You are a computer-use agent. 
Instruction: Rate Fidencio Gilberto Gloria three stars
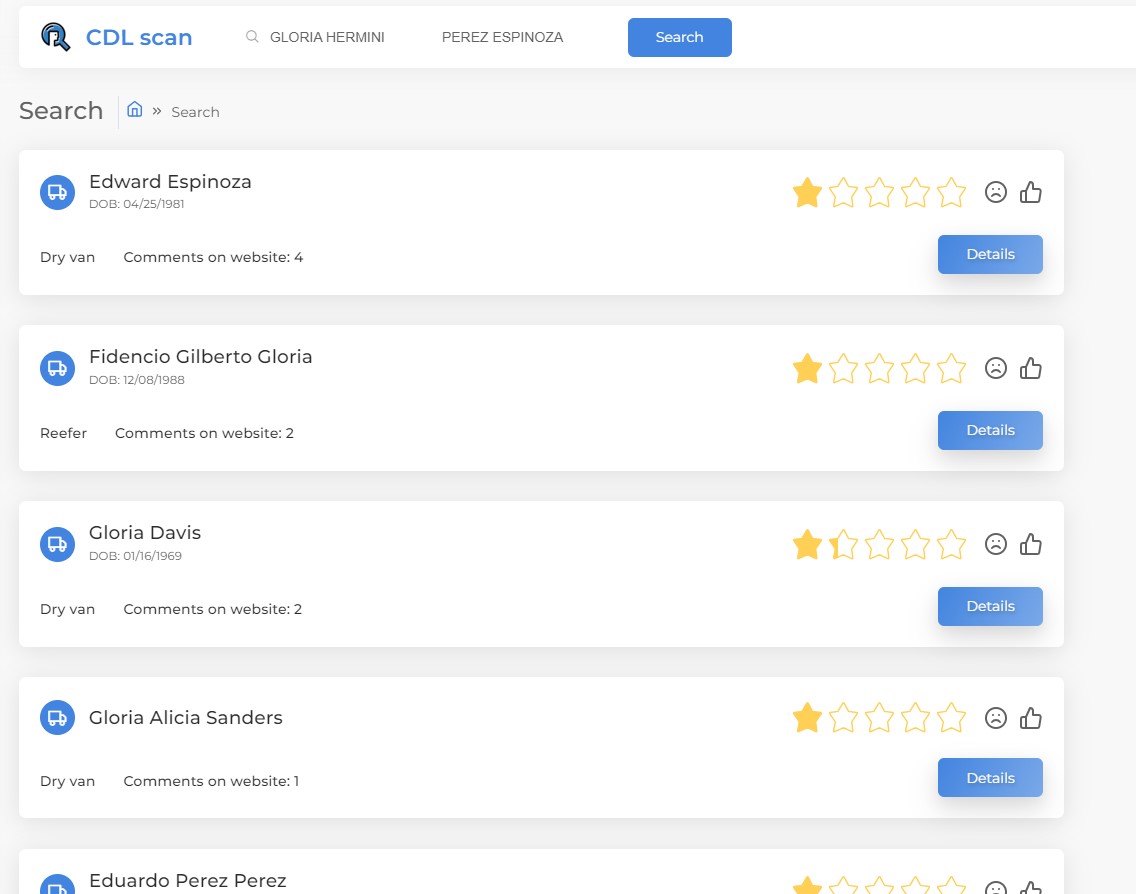879,368
